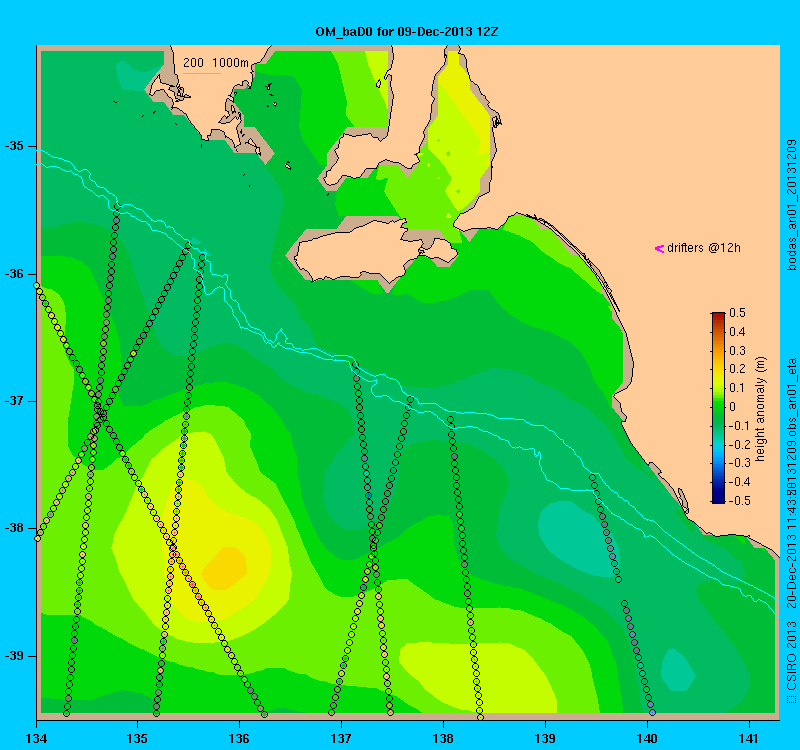
Task: Click the '139' longitude axis label
Action: coord(545,738)
